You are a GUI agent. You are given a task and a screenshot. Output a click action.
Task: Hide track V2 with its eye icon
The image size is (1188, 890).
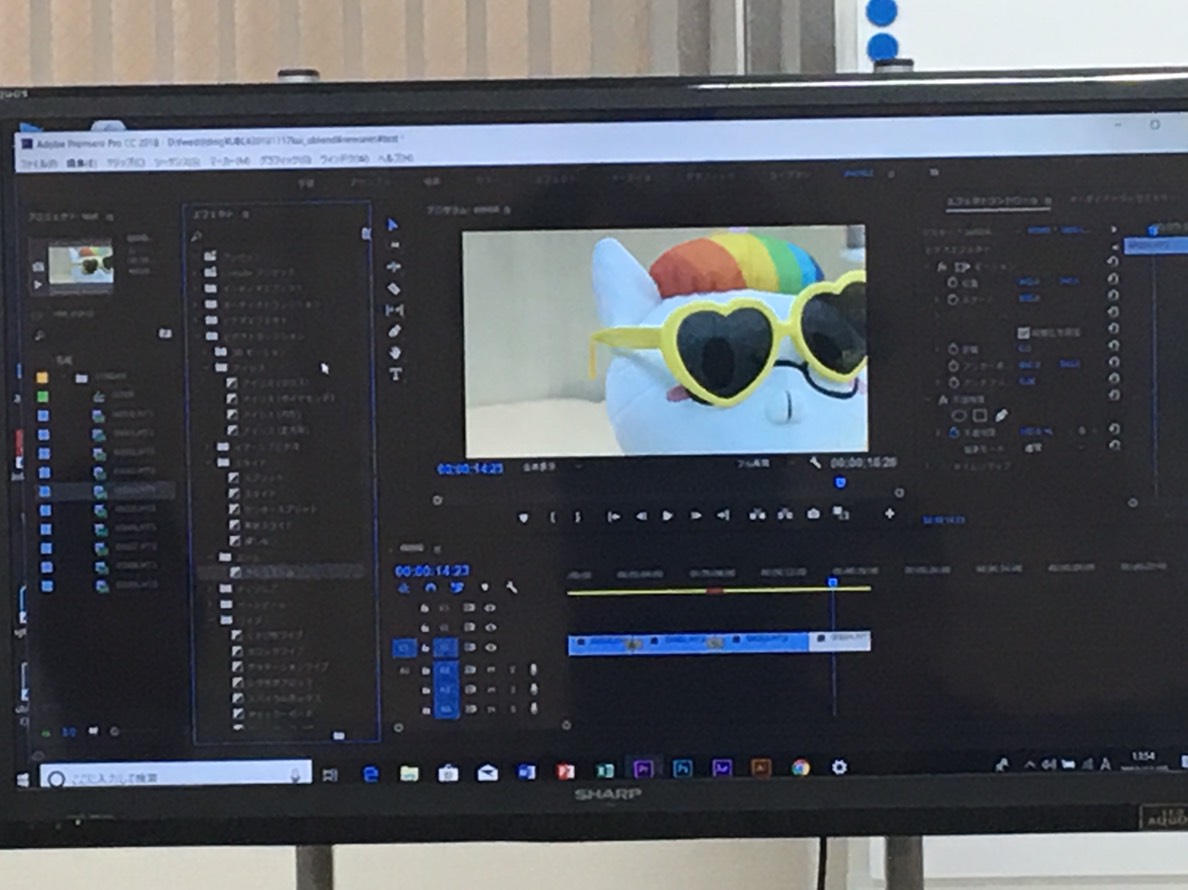(490, 627)
